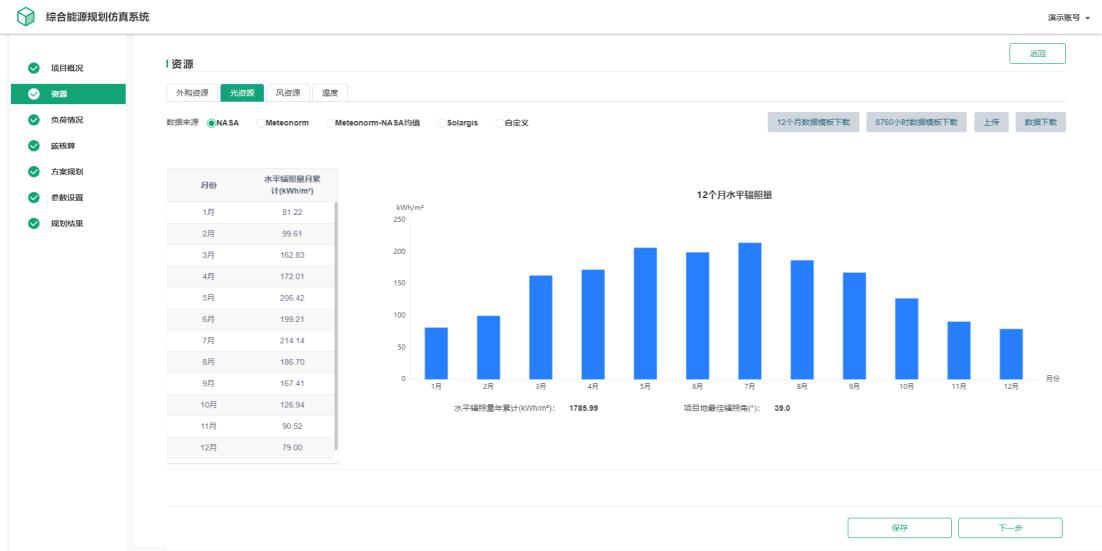Select the 自定义 custom source radio
Image resolution: width=1102 pixels, height=551 pixels.
point(500,123)
